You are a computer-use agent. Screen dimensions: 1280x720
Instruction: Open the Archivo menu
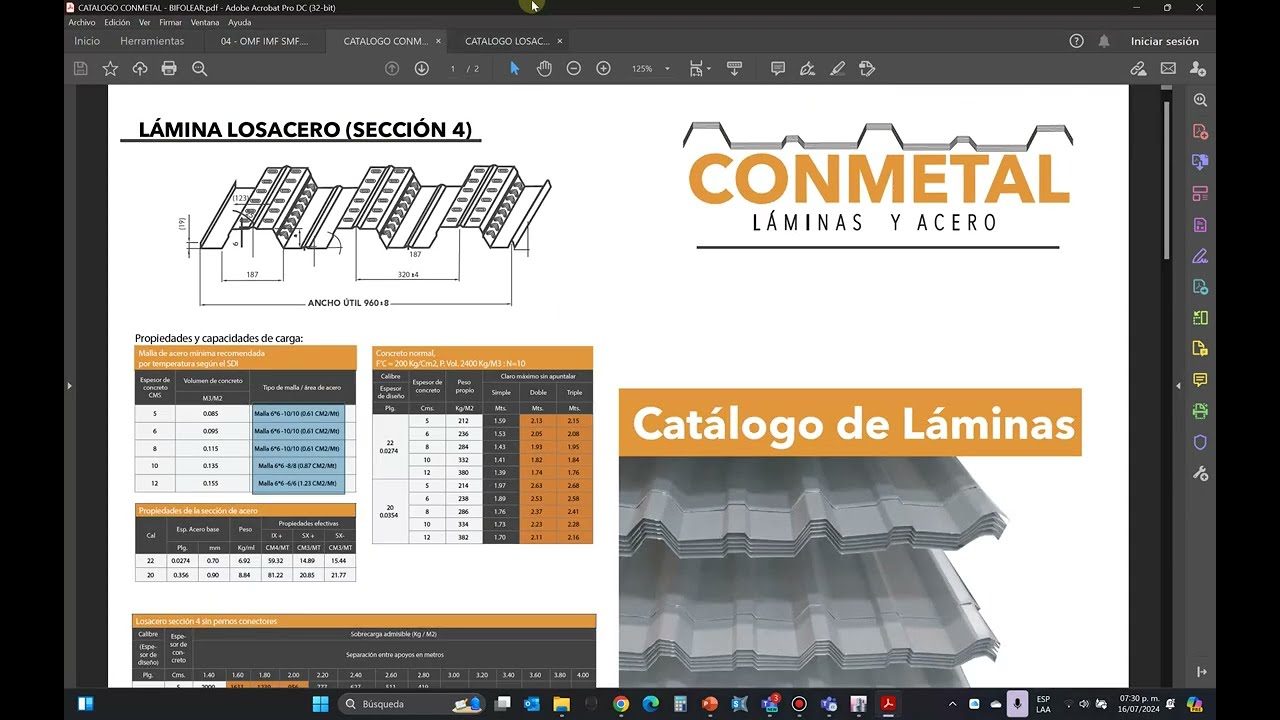(x=82, y=22)
